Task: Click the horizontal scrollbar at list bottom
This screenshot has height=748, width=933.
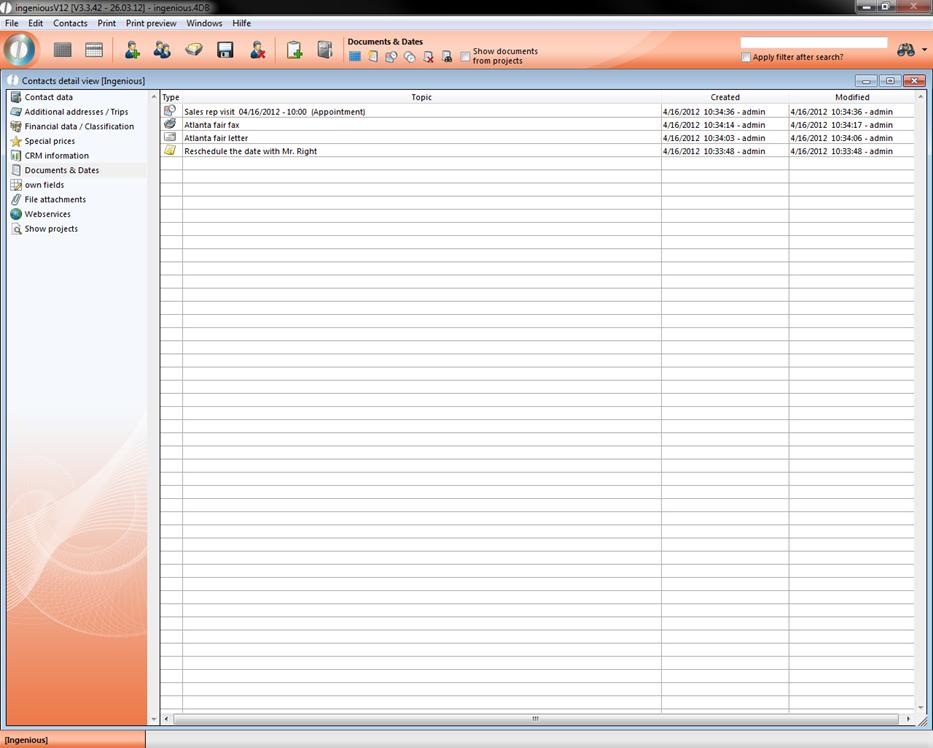Action: (535, 719)
